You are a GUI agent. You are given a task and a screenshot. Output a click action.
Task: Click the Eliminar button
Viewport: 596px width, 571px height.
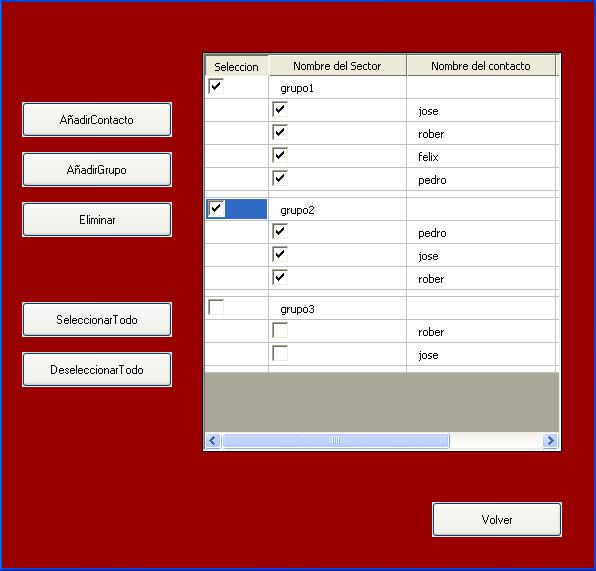tap(97, 220)
